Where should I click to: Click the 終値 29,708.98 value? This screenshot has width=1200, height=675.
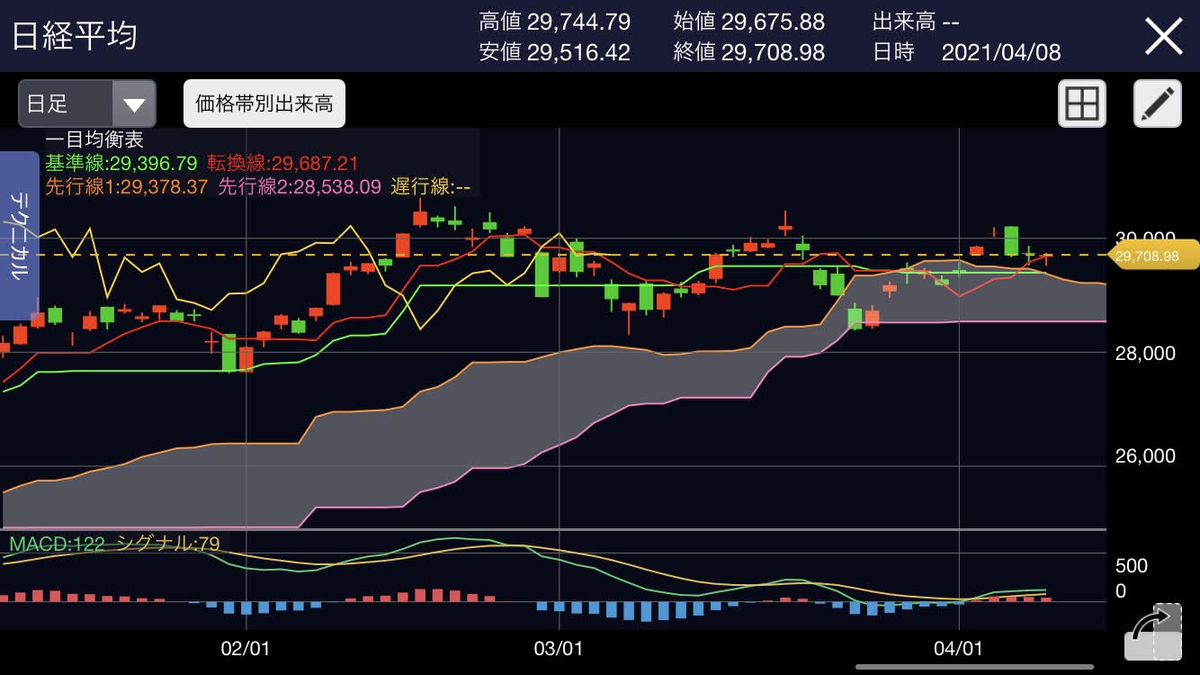(x=749, y=52)
